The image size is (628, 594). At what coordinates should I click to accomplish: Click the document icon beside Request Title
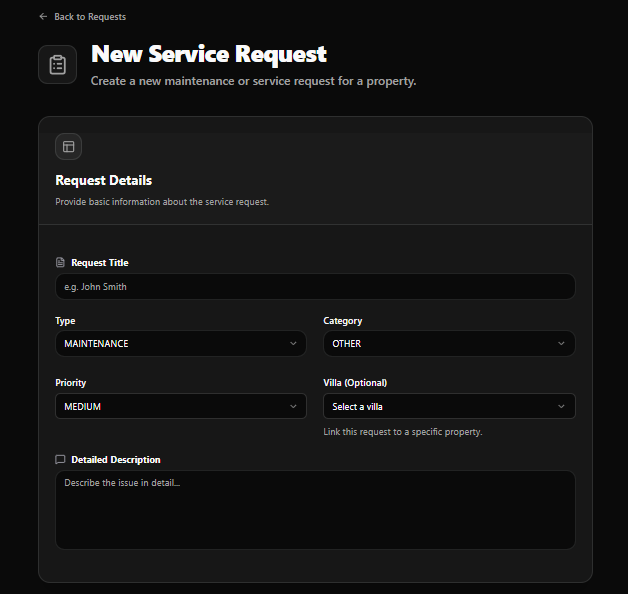(x=60, y=262)
